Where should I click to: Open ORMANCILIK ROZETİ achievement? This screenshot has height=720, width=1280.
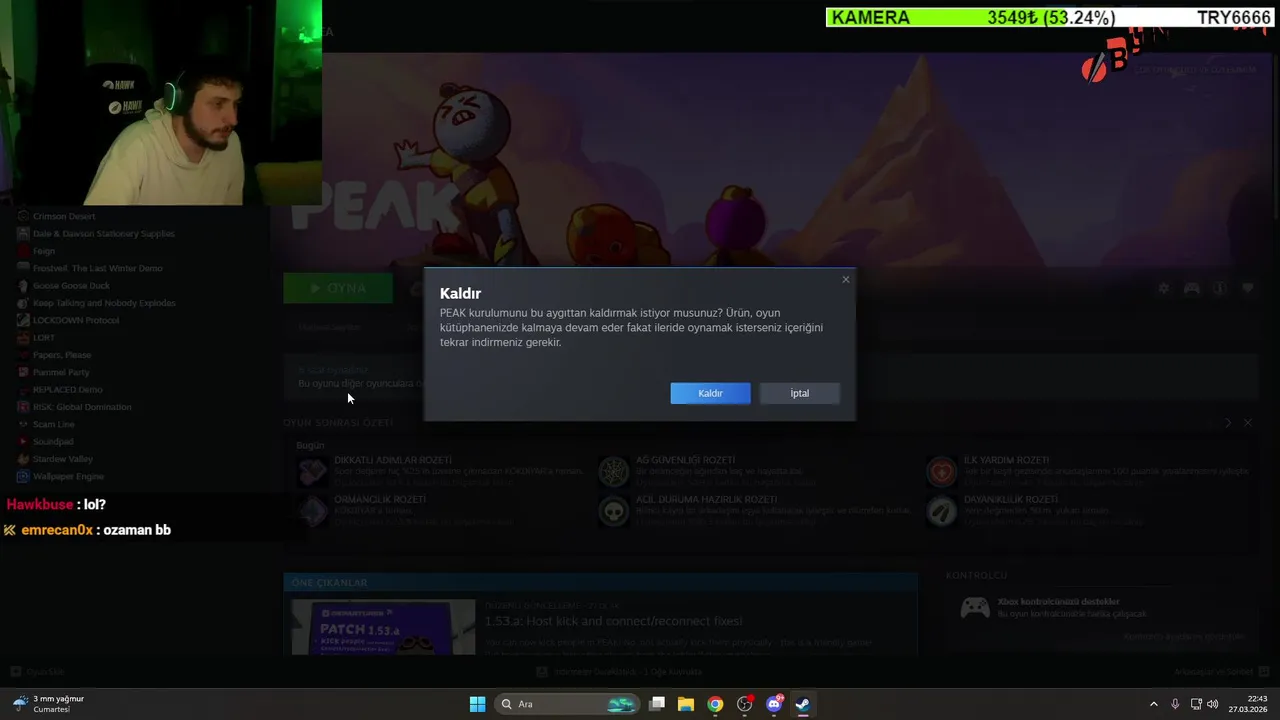pyautogui.click(x=380, y=499)
